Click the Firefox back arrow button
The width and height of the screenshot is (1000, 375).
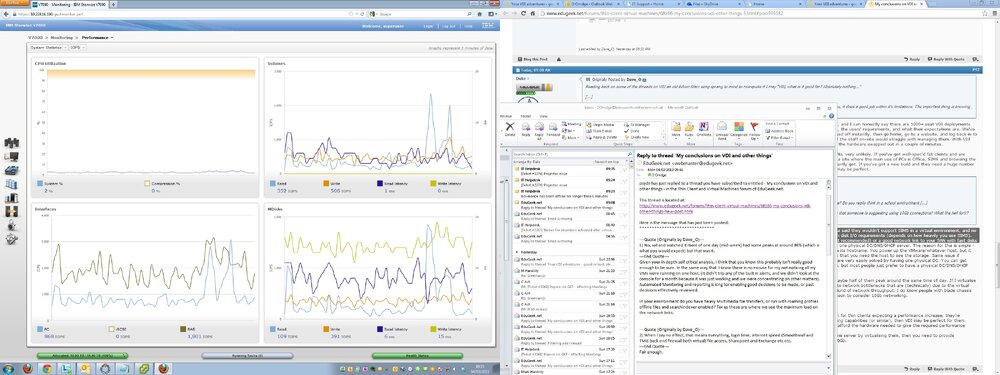pyautogui.click(x=6, y=13)
